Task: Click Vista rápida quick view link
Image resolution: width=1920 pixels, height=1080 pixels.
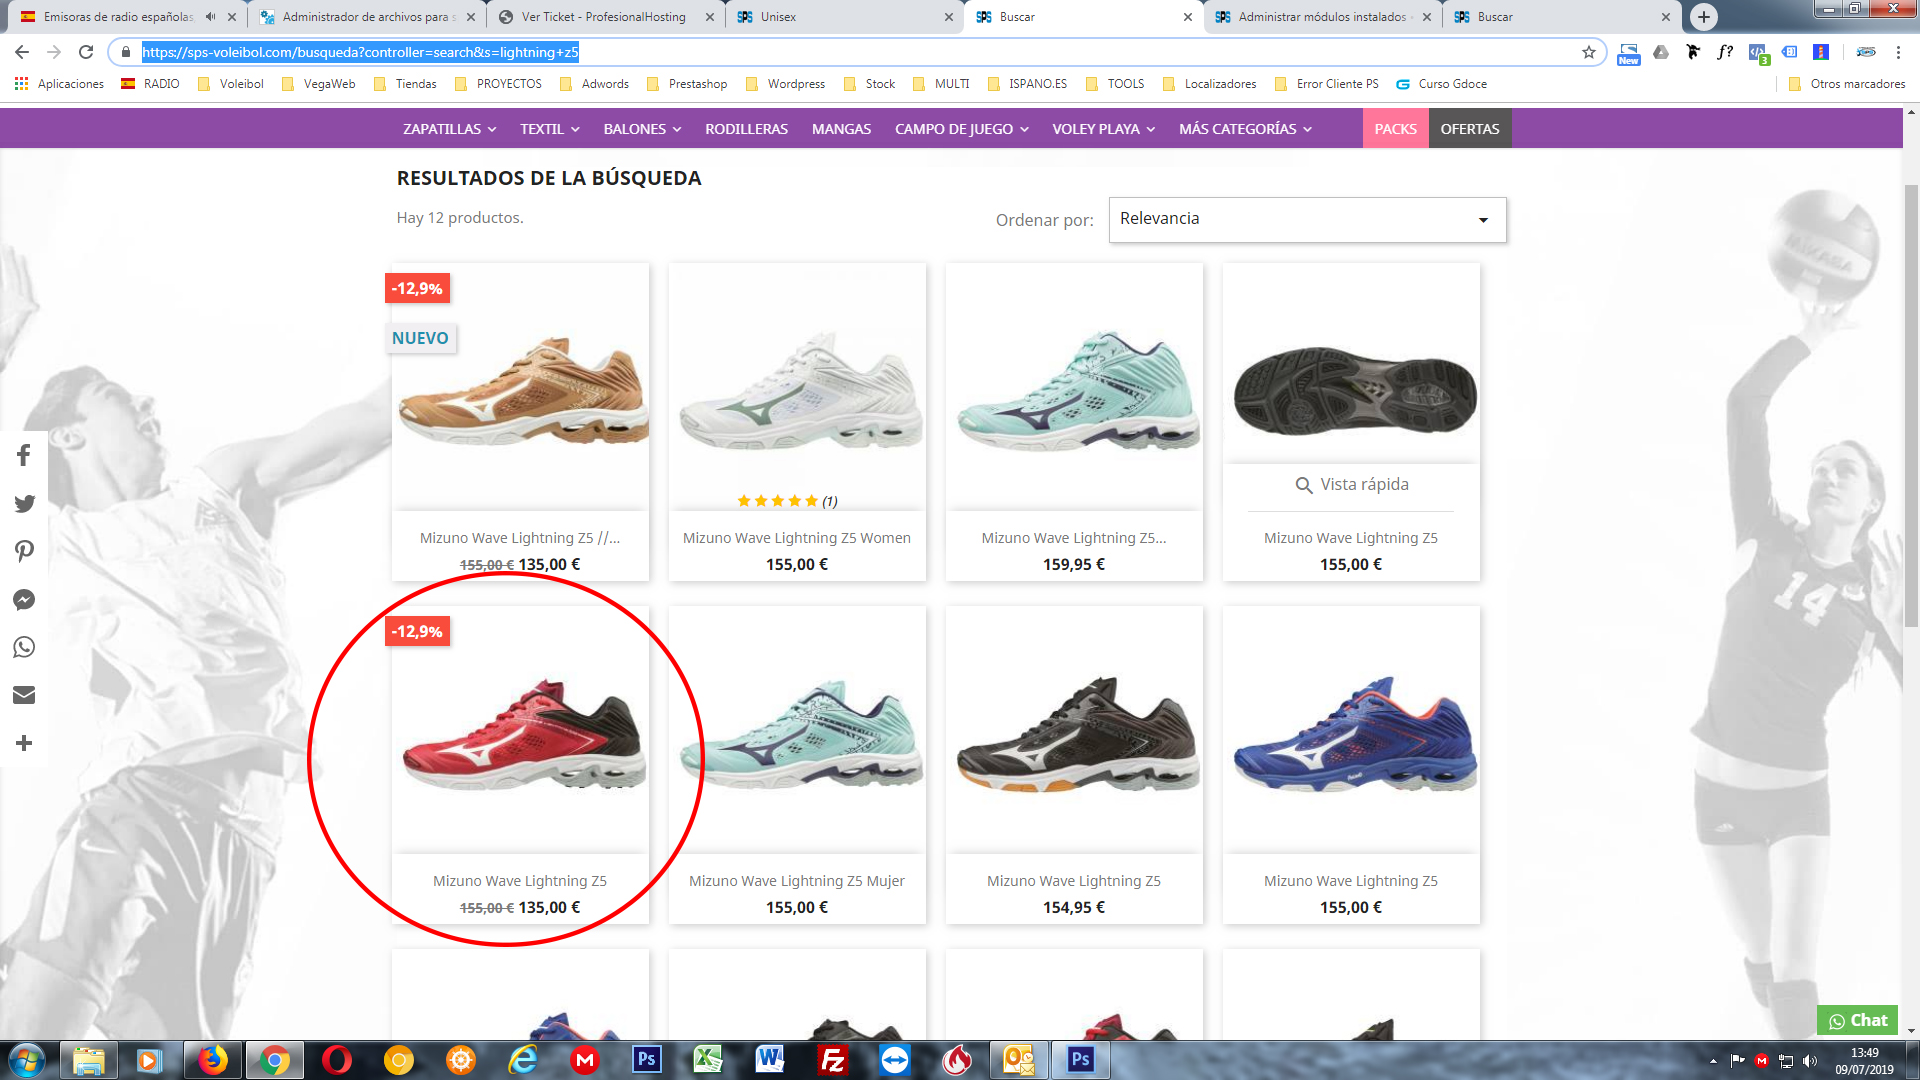Action: point(1351,485)
